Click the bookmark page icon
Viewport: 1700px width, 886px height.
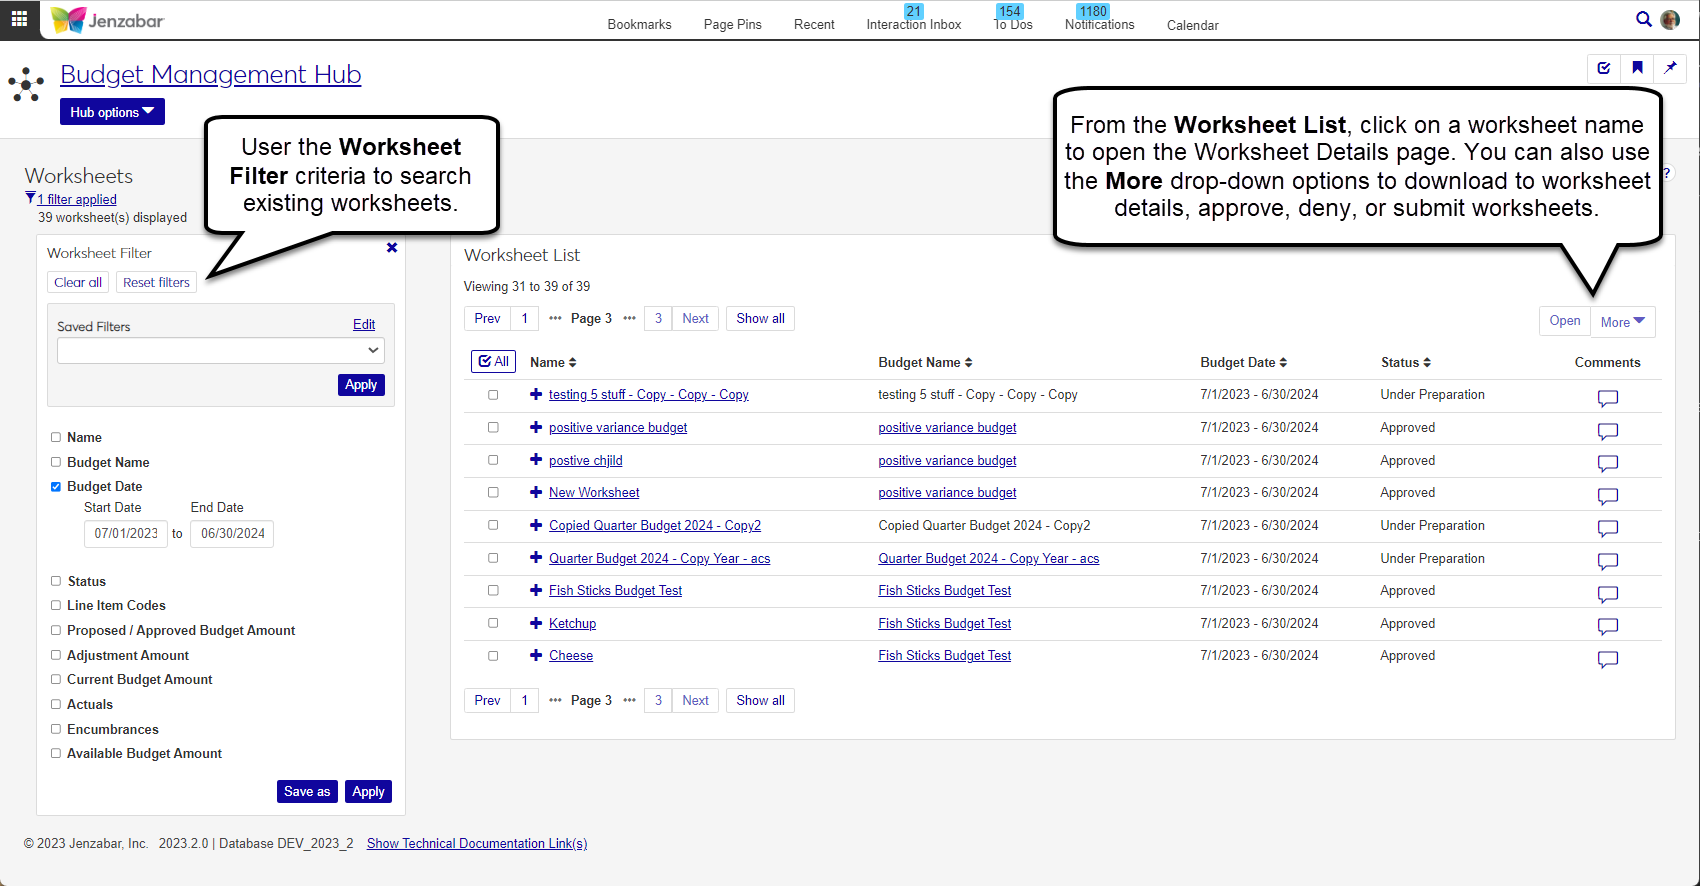pos(1637,68)
